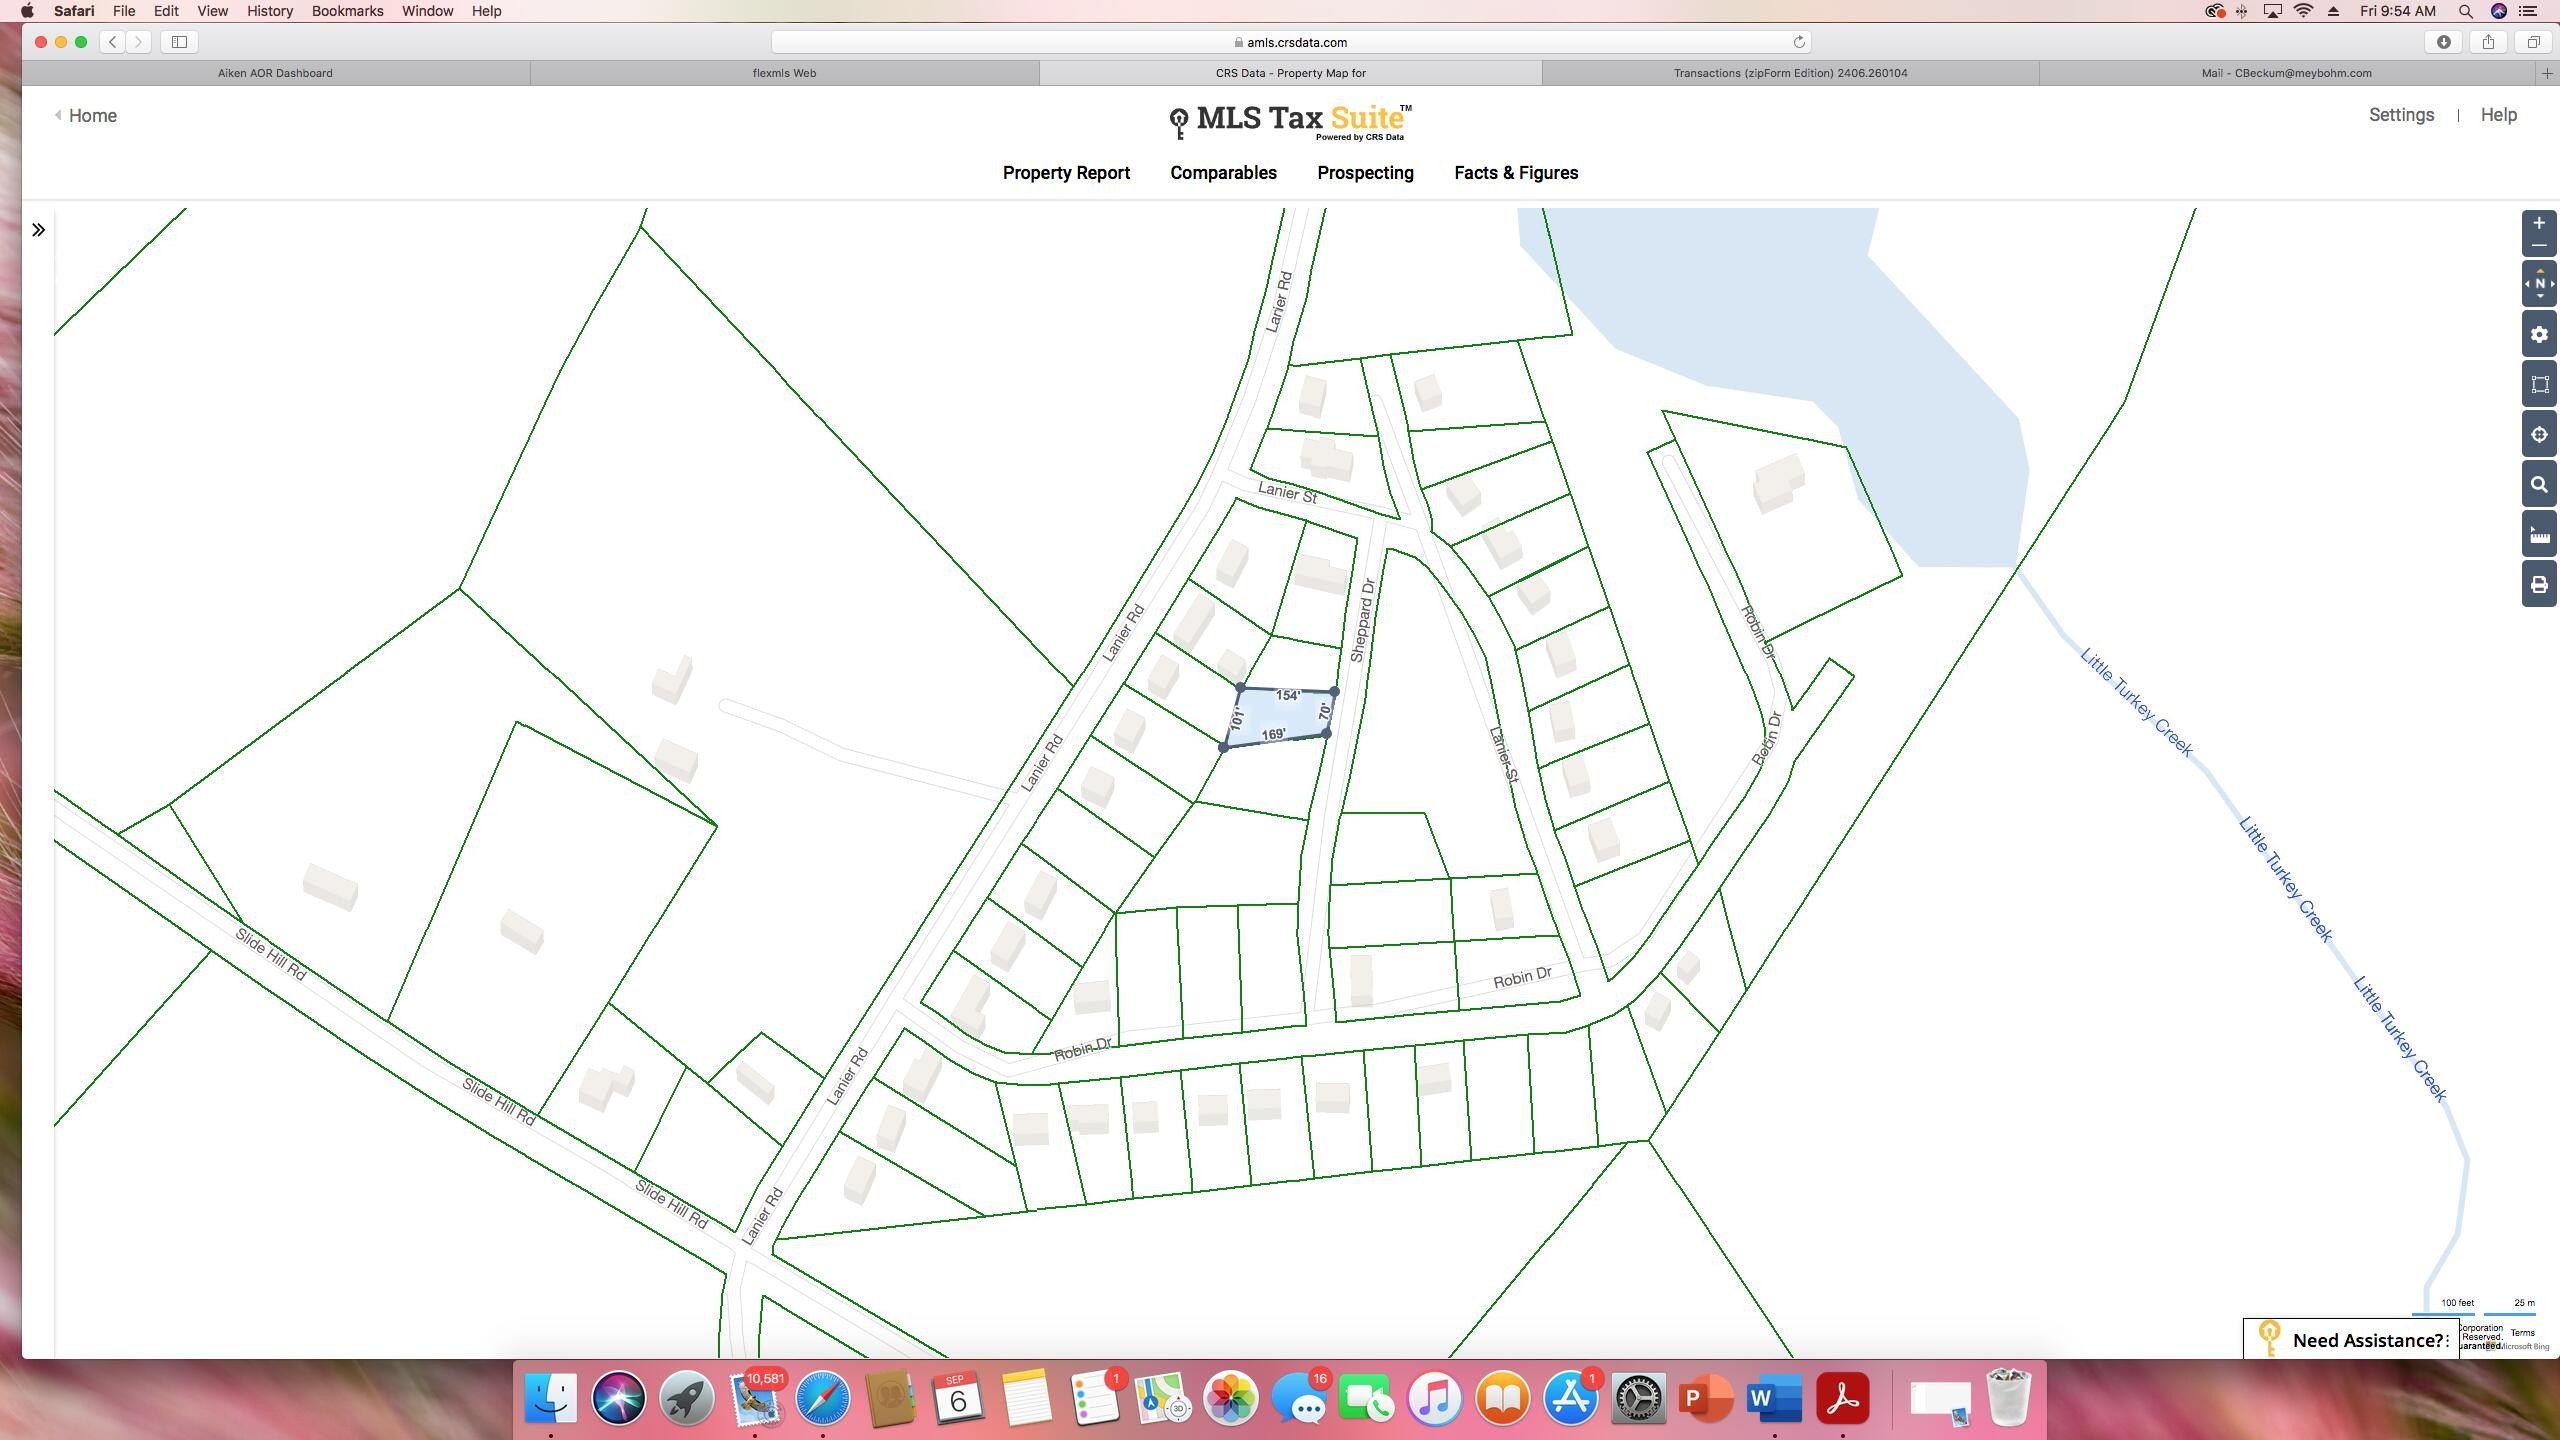Open Reminders in the dock
The width and height of the screenshot is (2560, 1440).
pyautogui.click(x=1095, y=1398)
